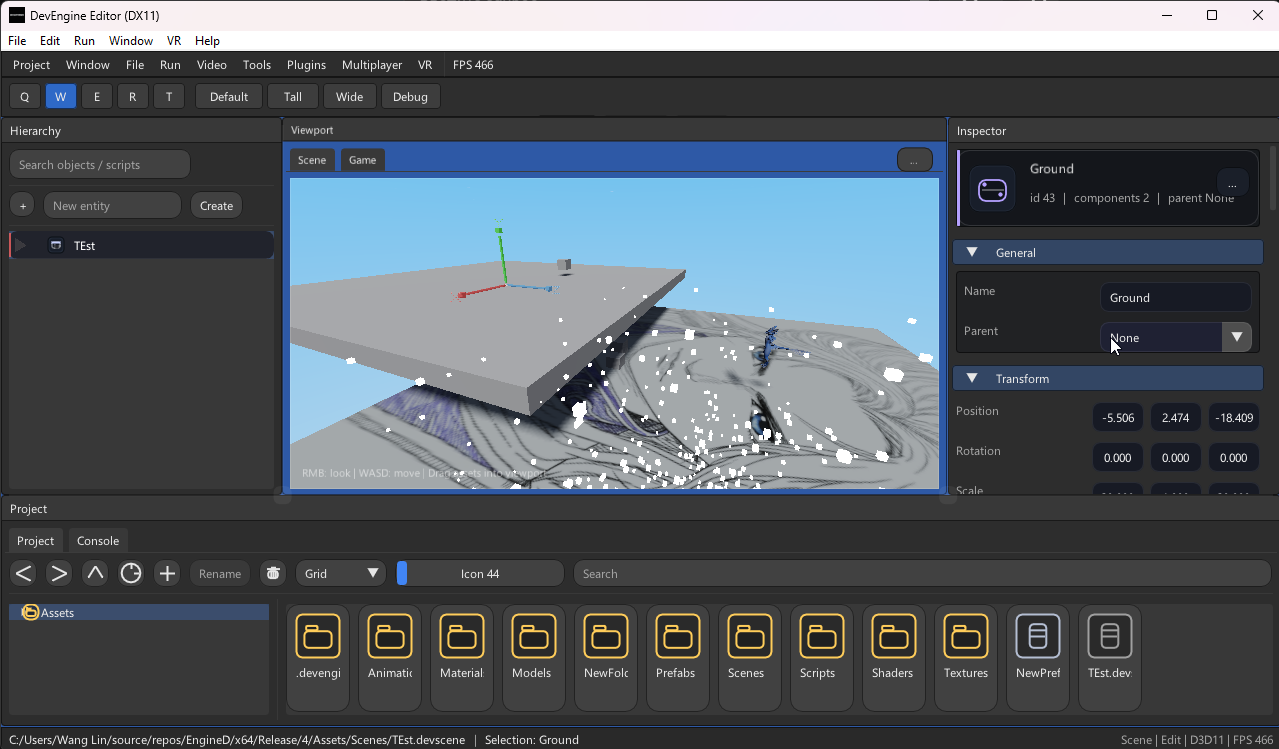Edit Position X value -5.506

1117,417
